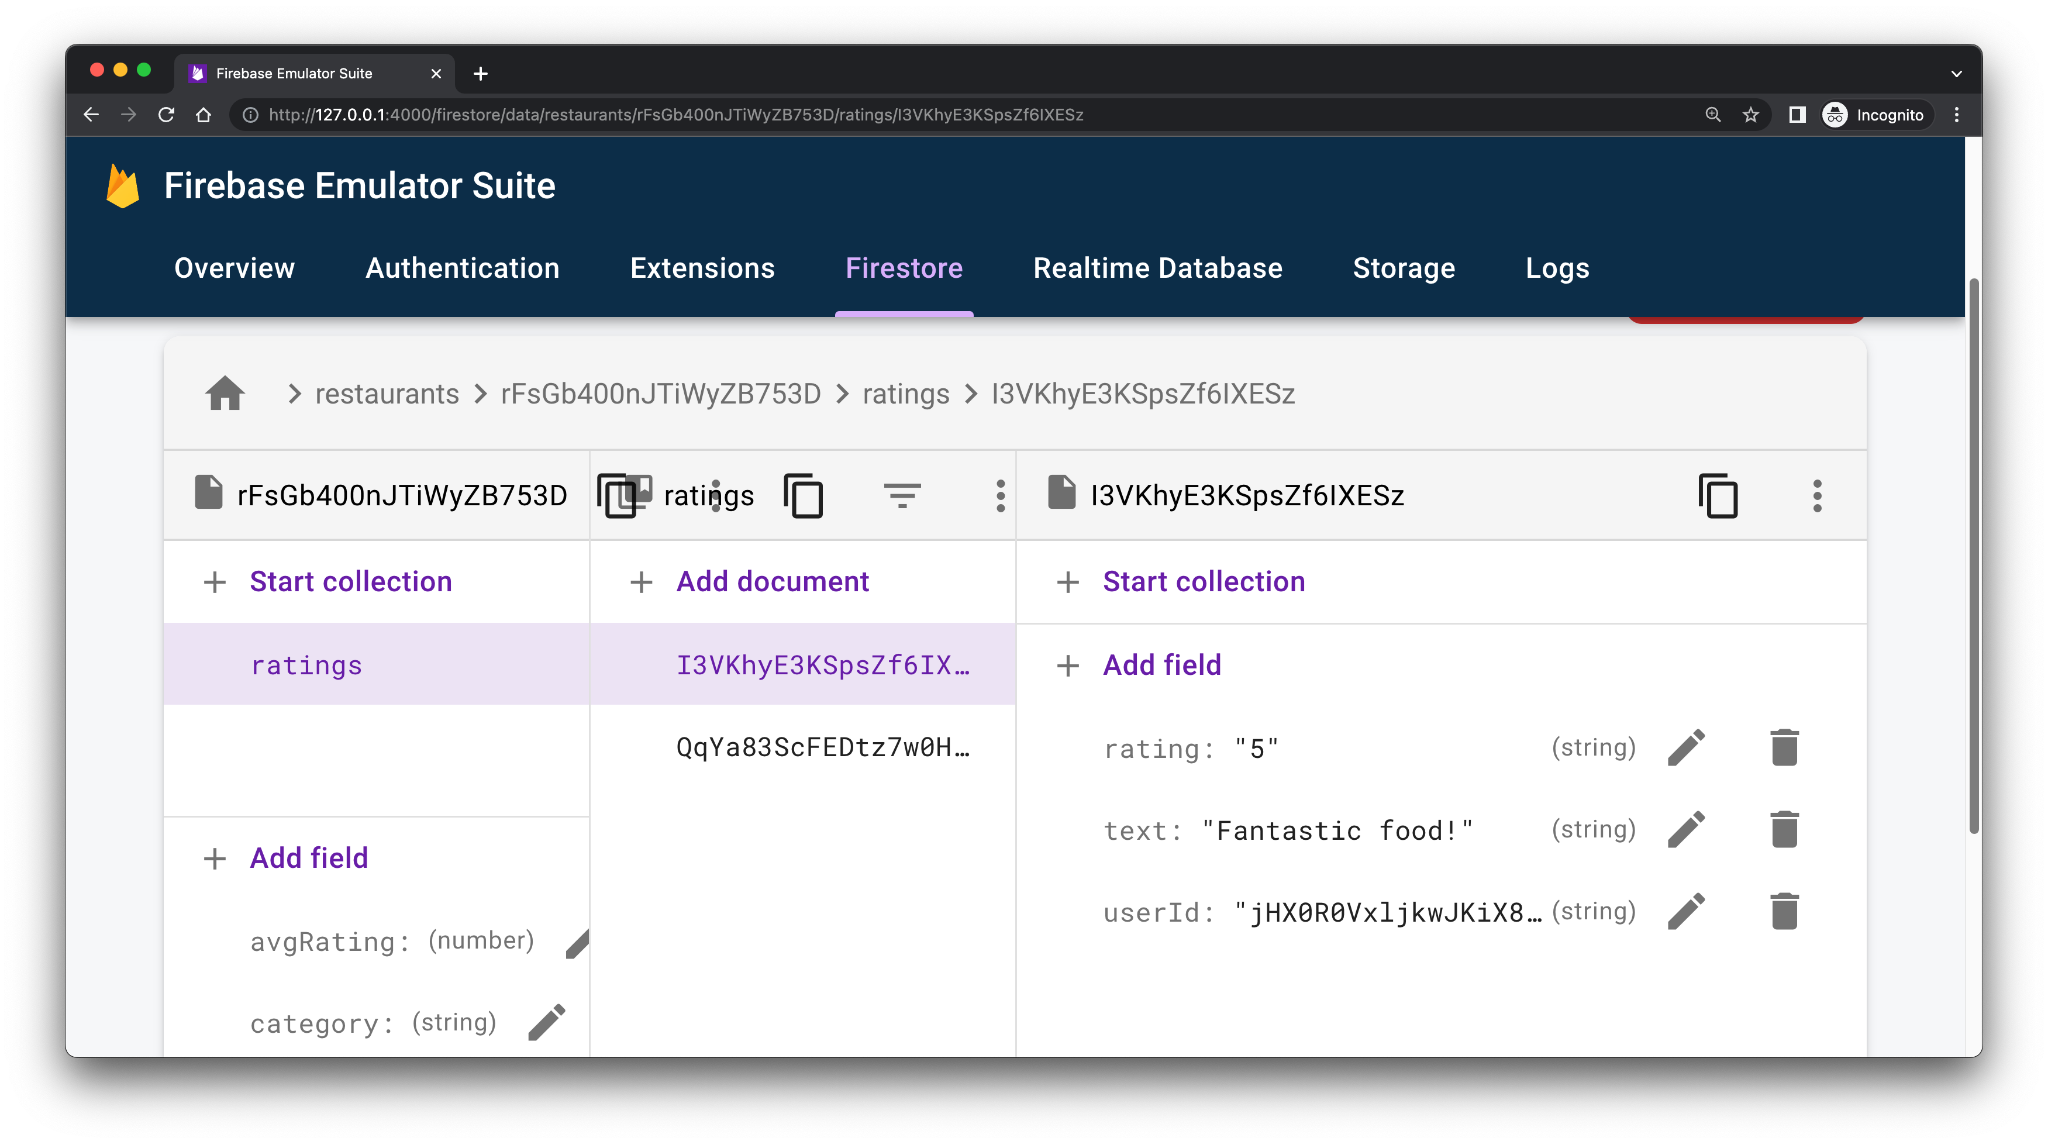Click the filter icon in ratings collection header

coord(900,494)
